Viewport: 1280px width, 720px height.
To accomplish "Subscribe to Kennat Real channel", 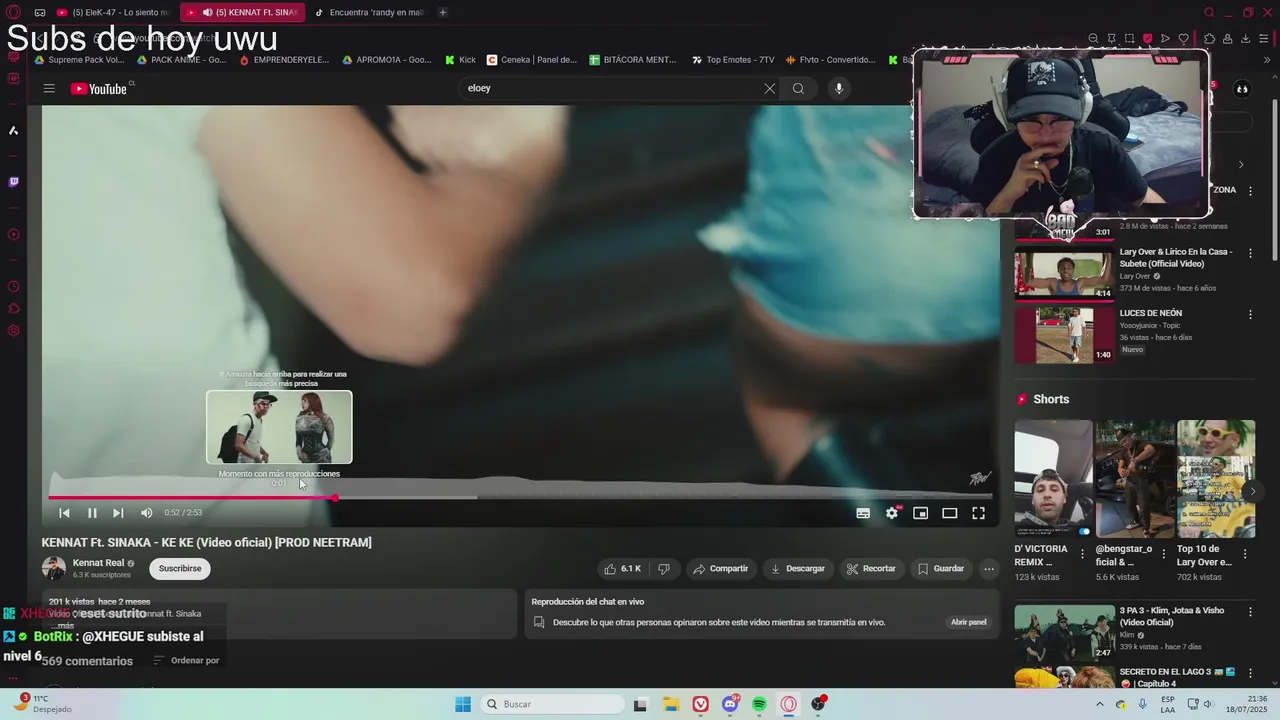I will click(180, 569).
